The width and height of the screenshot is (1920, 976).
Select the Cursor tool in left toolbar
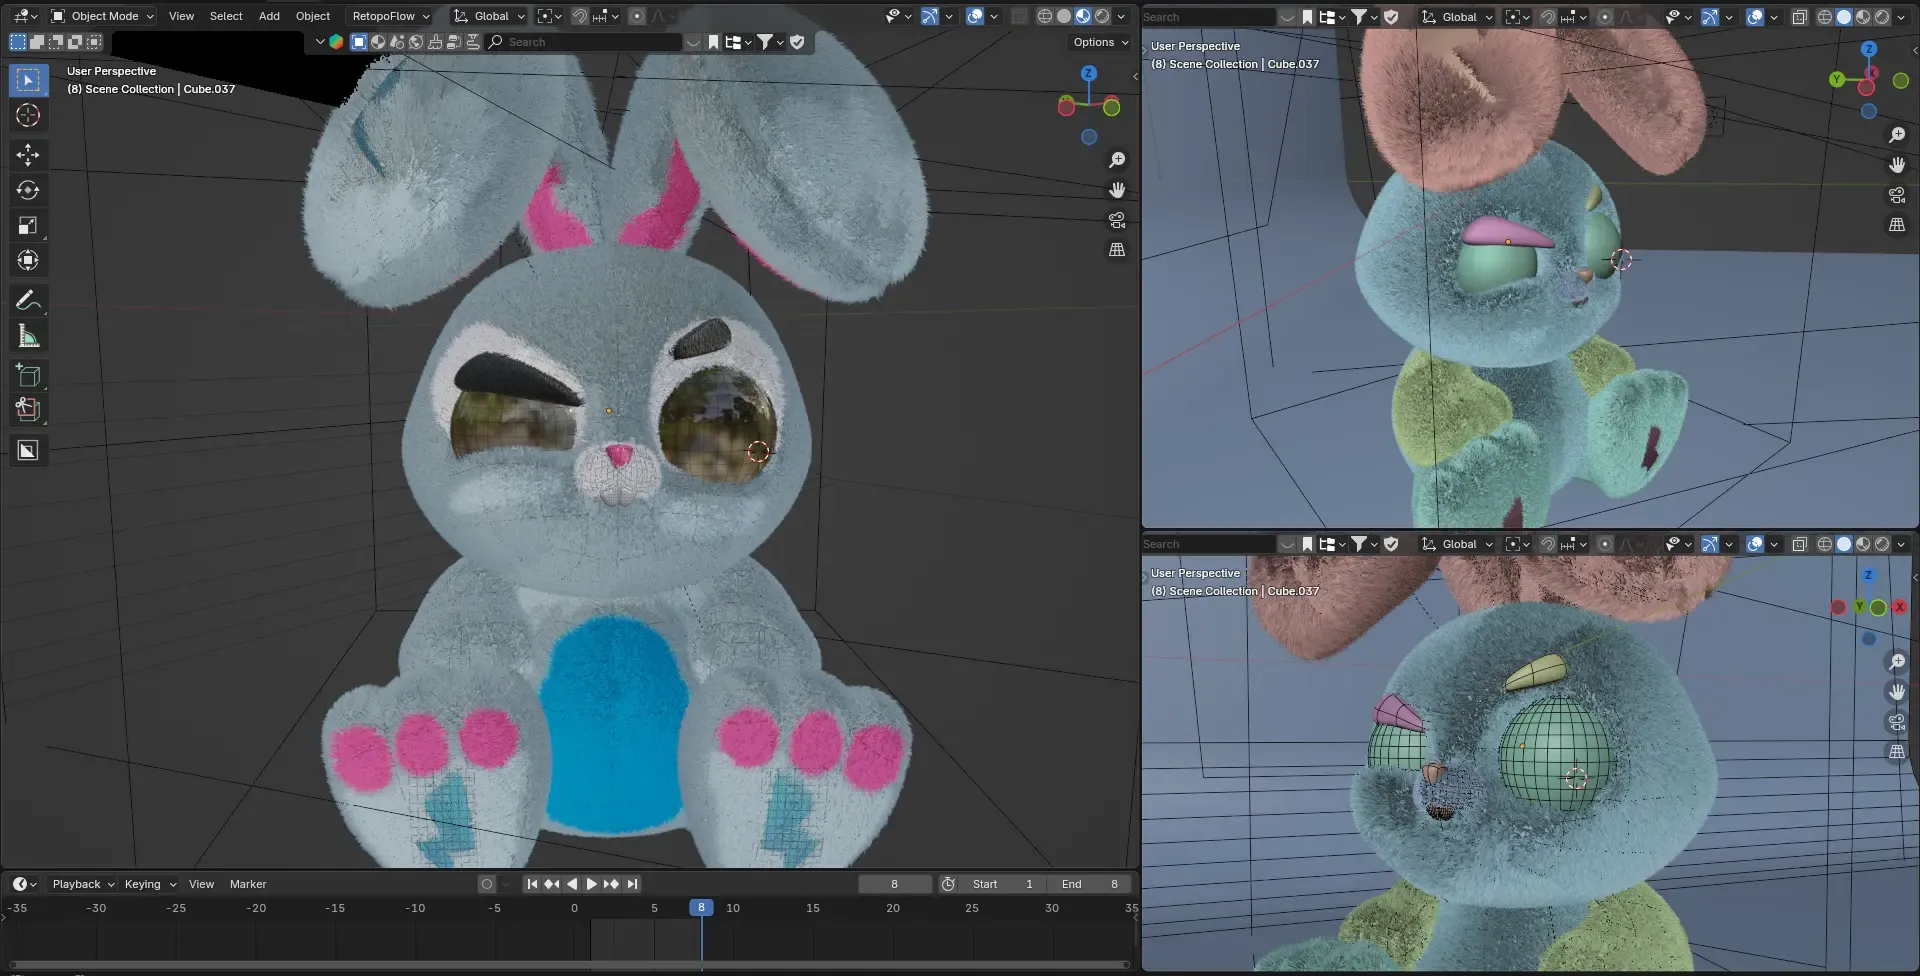pyautogui.click(x=28, y=115)
